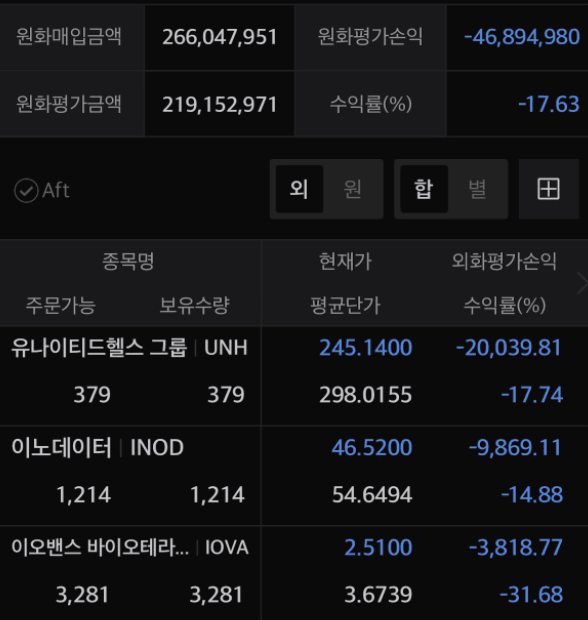588x620 pixels.
Task: Select the 합 combined view toggle
Action: (424, 189)
